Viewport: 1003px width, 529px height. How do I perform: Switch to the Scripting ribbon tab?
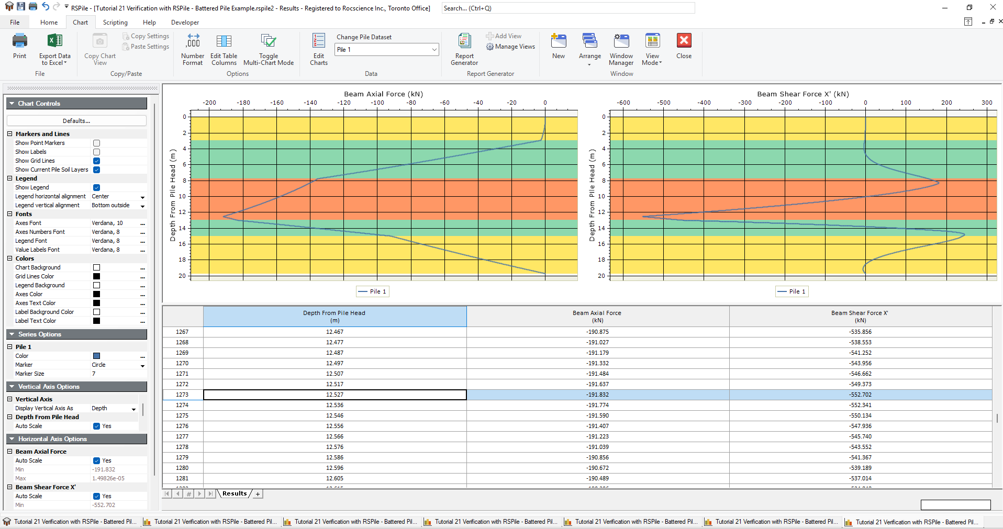tap(115, 22)
